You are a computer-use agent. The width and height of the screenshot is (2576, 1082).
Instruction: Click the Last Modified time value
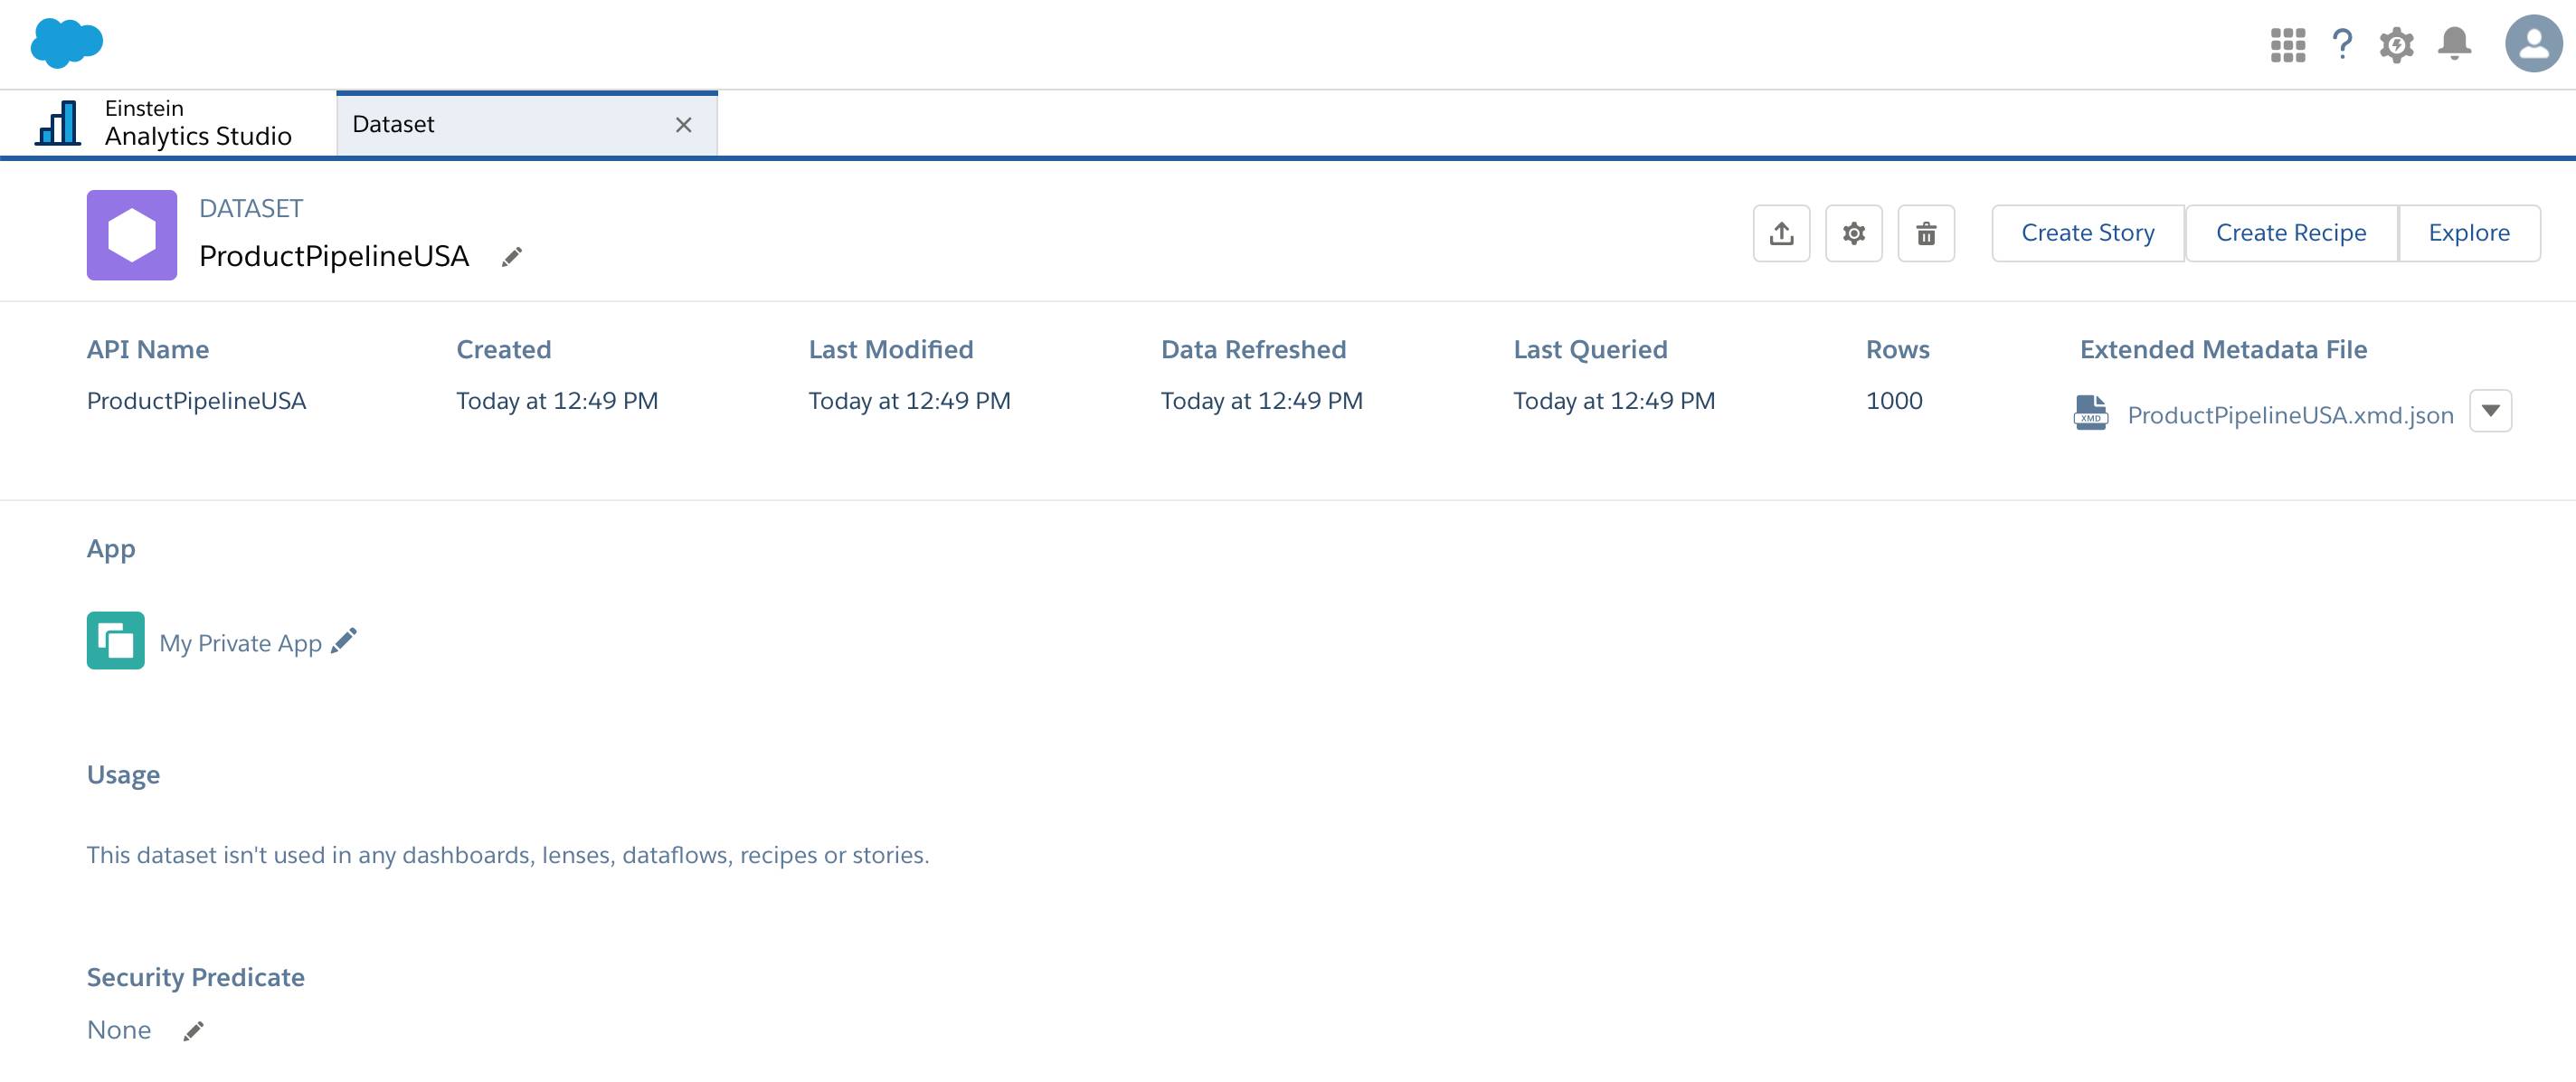(x=909, y=401)
